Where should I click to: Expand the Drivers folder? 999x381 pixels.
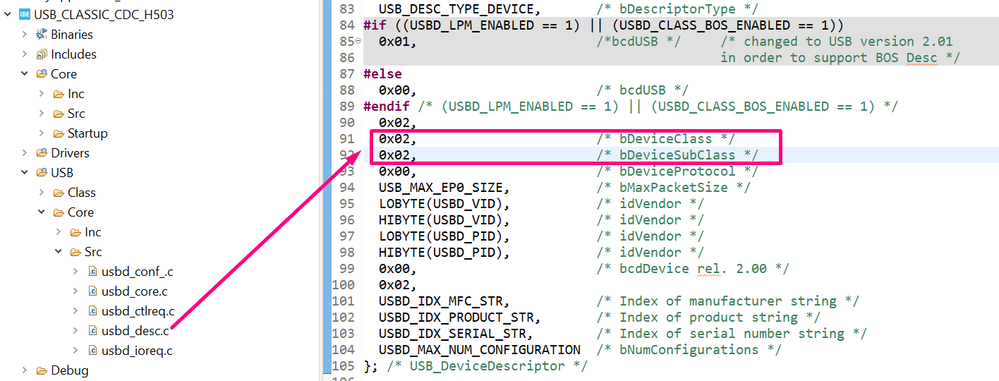(x=25, y=153)
